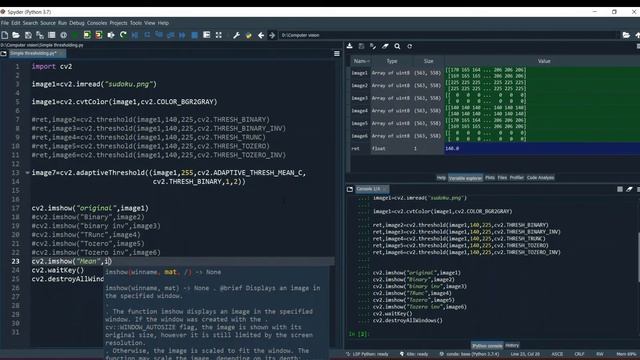The height and width of the screenshot is (360, 640).
Task: Open the Consoles menu
Action: point(97,23)
